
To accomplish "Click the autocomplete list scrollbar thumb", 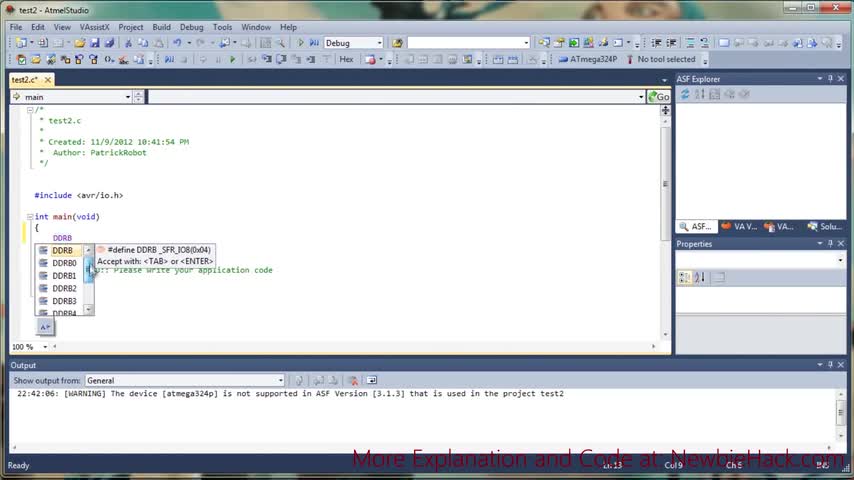I will tap(89, 269).
